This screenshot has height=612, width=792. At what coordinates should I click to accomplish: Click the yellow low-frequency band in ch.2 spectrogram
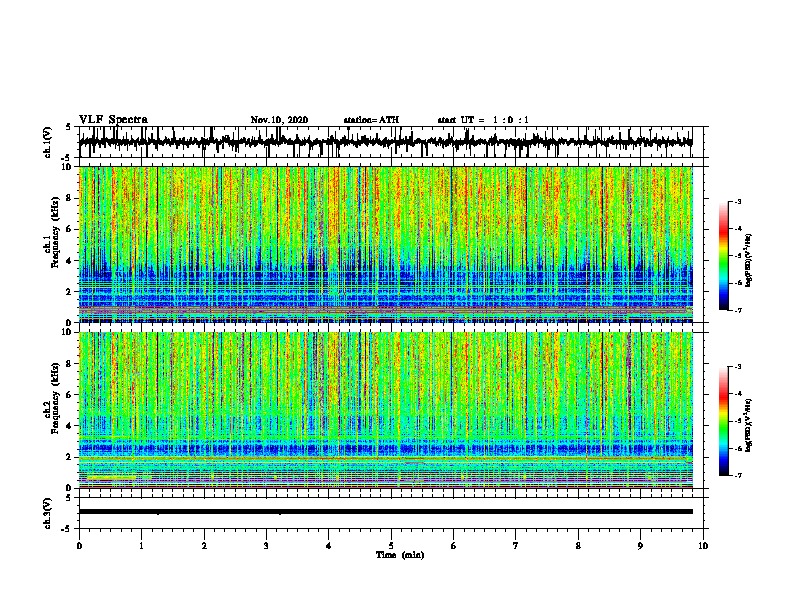[x=111, y=477]
